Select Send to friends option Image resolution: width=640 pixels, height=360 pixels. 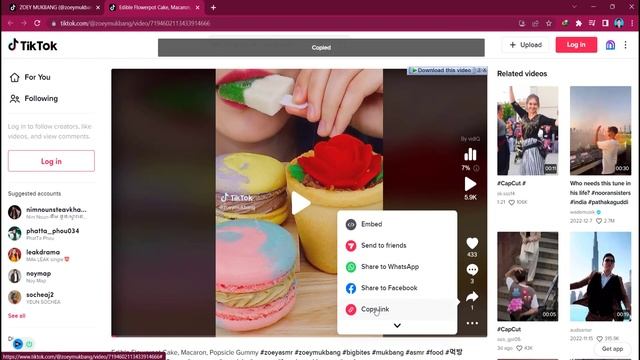[397, 245]
